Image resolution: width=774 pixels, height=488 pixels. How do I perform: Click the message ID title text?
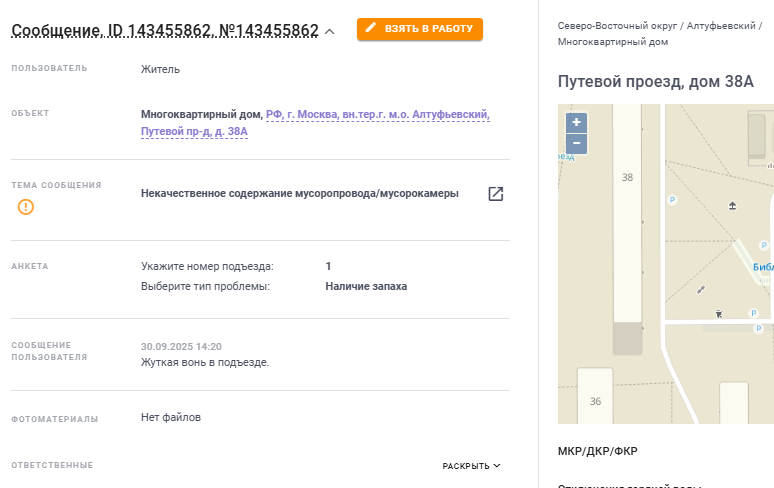click(x=164, y=31)
